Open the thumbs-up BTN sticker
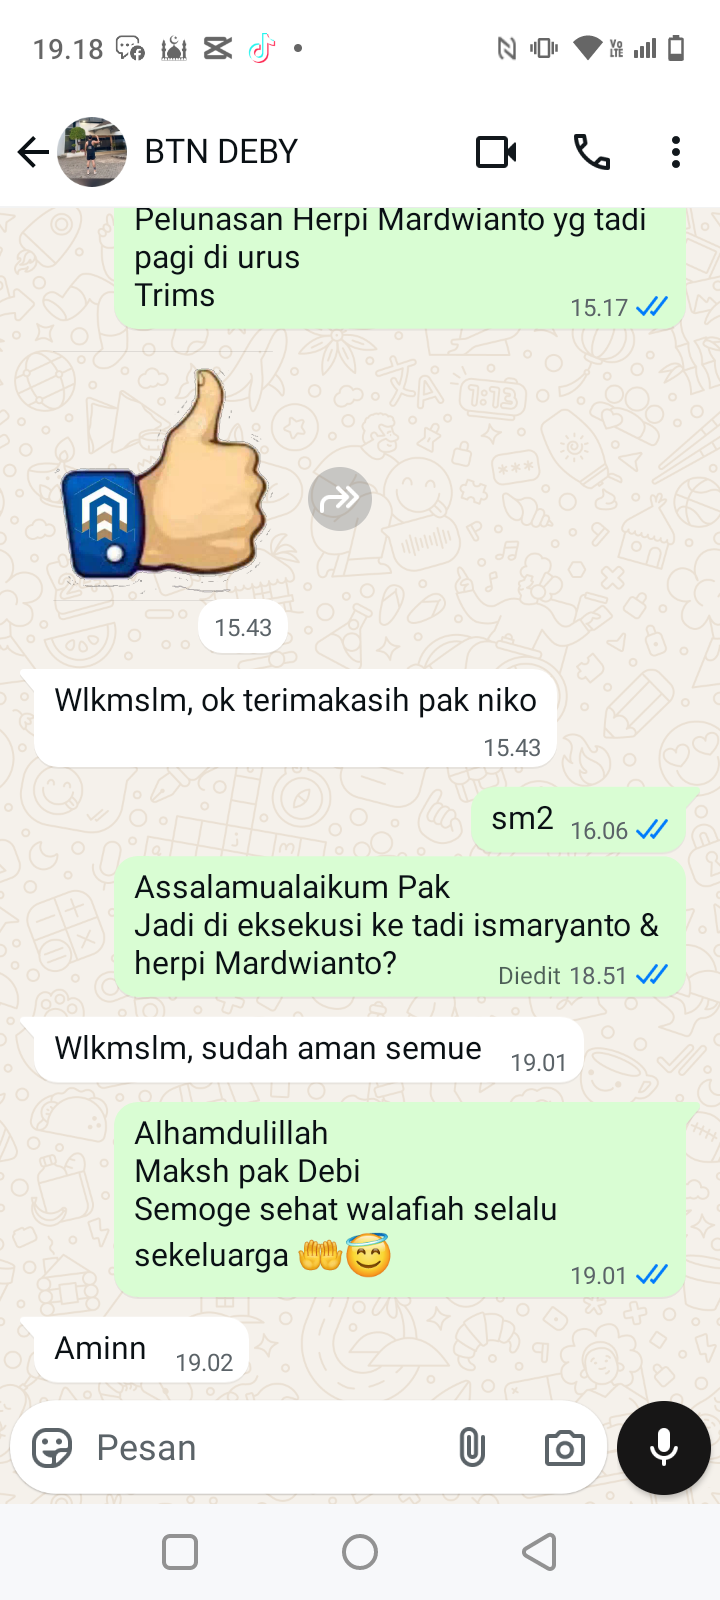Image resolution: width=720 pixels, height=1600 pixels. 163,477
